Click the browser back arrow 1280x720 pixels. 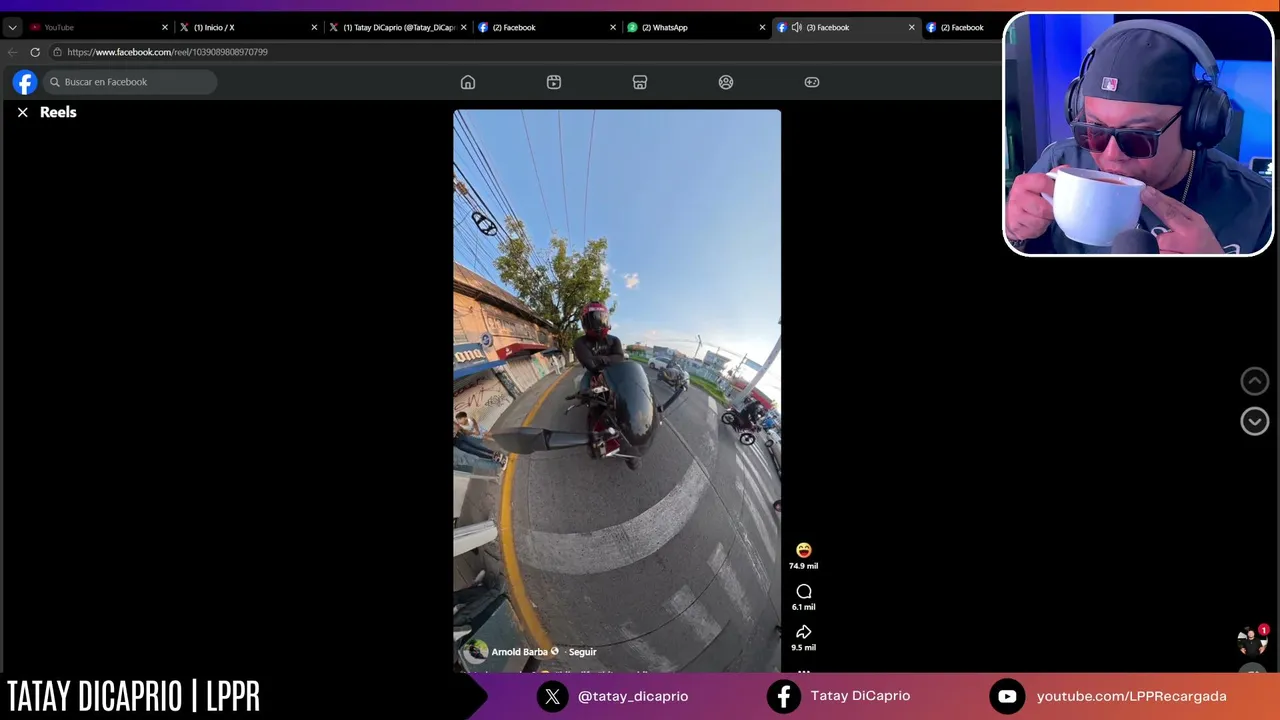click(12, 52)
